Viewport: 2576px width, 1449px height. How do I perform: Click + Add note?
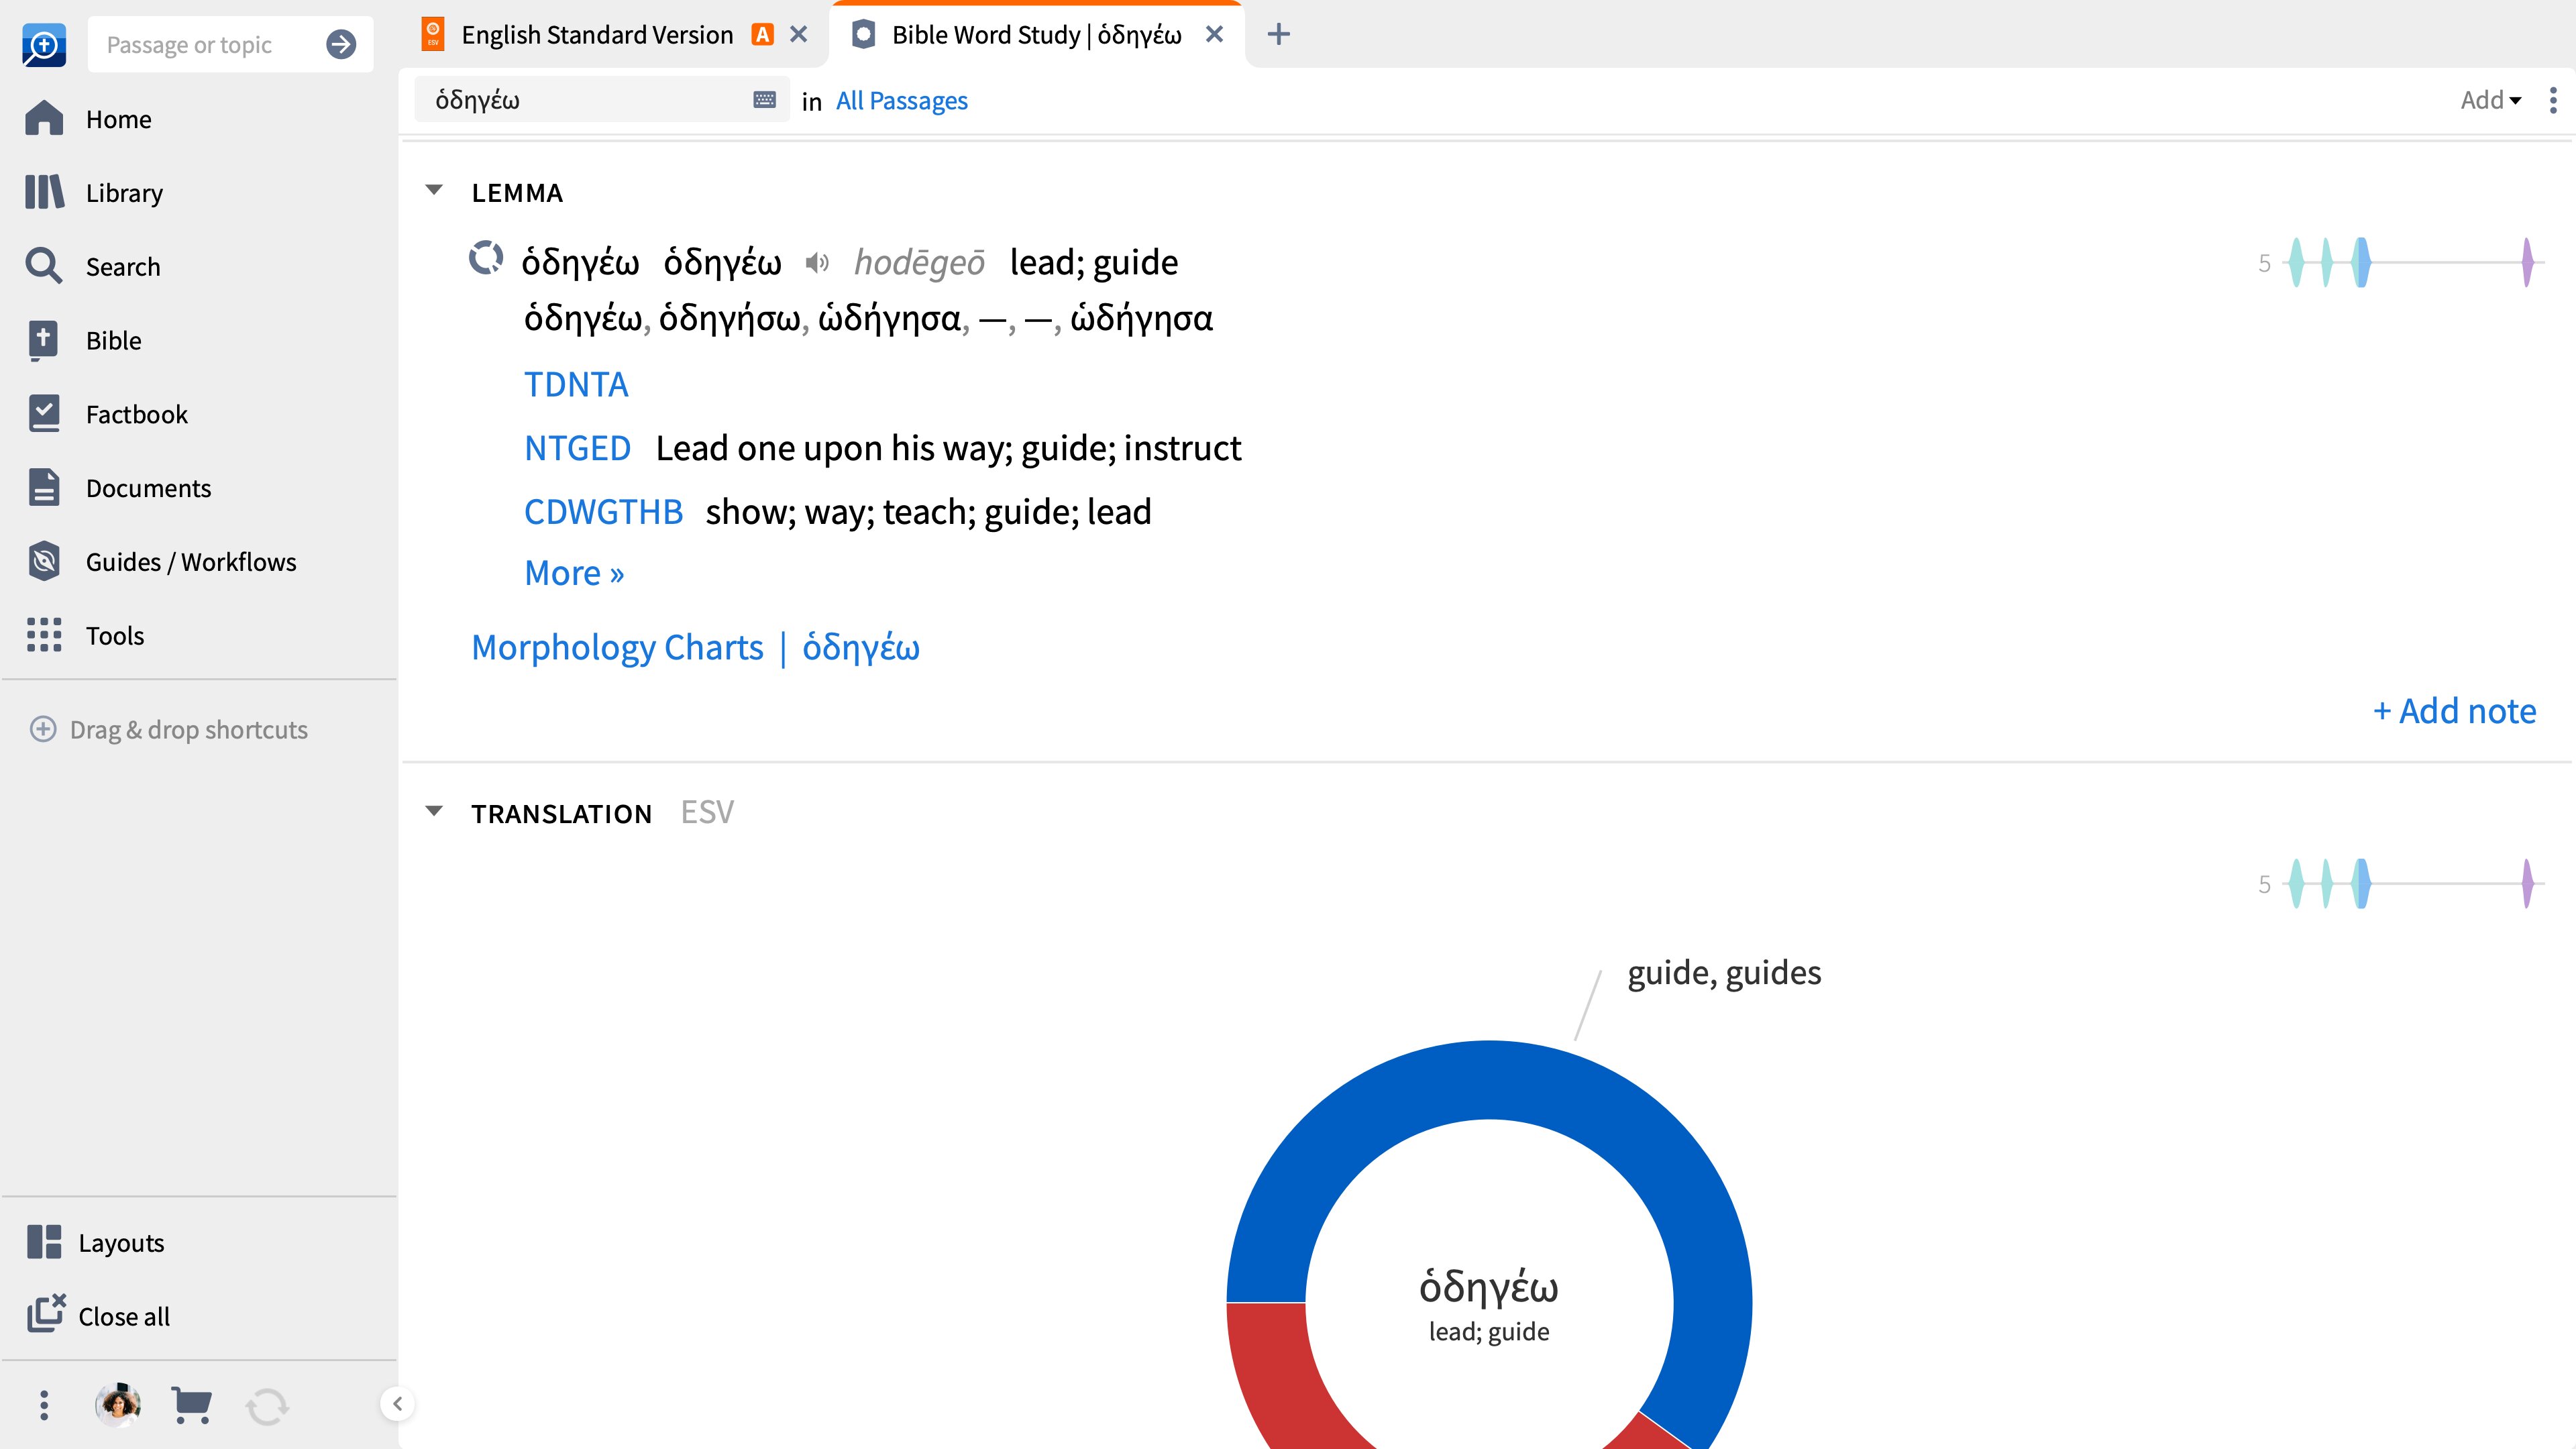pyautogui.click(x=2454, y=711)
